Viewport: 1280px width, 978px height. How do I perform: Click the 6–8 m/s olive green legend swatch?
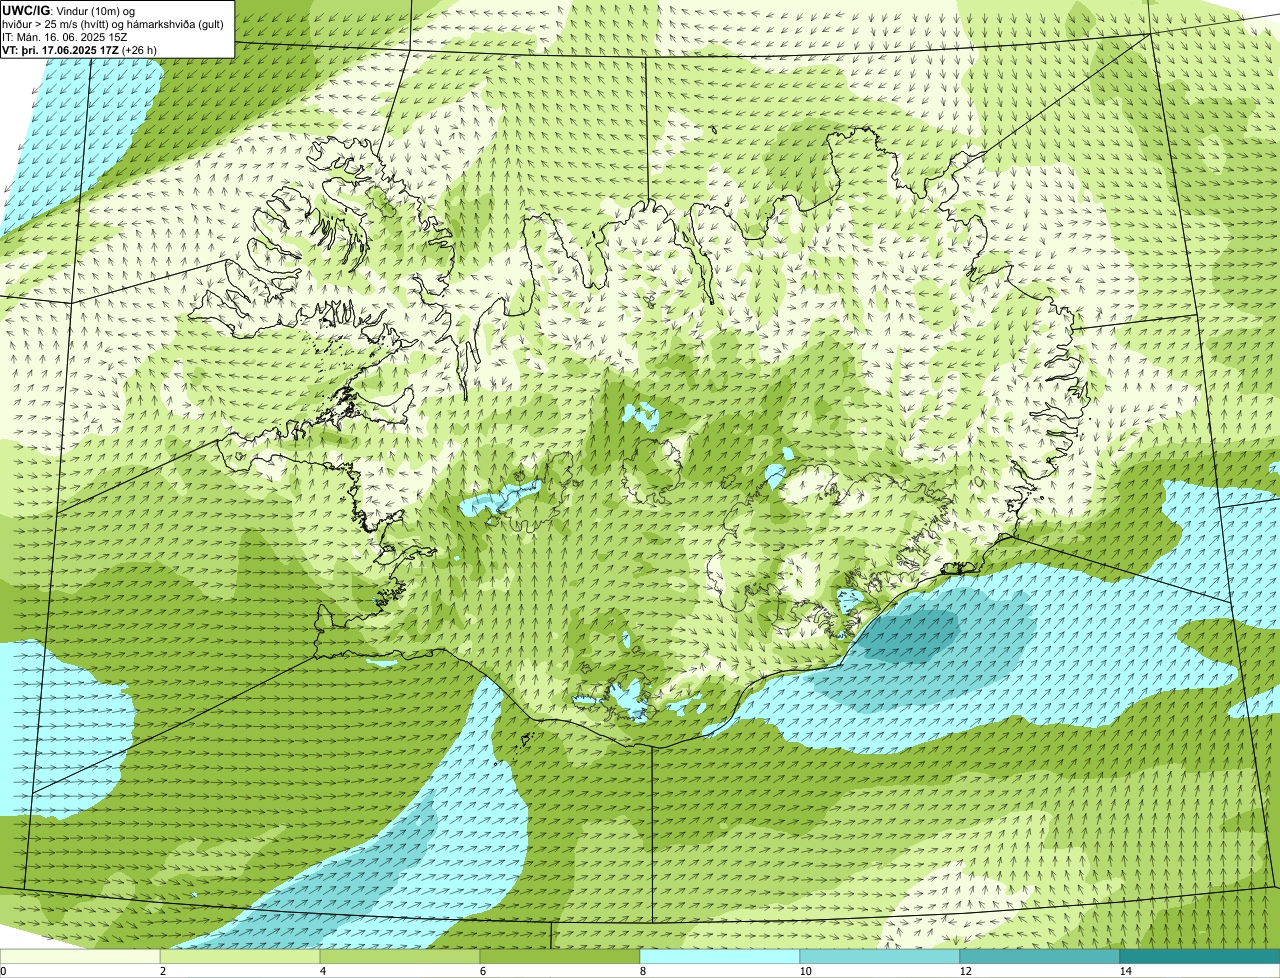pos(560,957)
